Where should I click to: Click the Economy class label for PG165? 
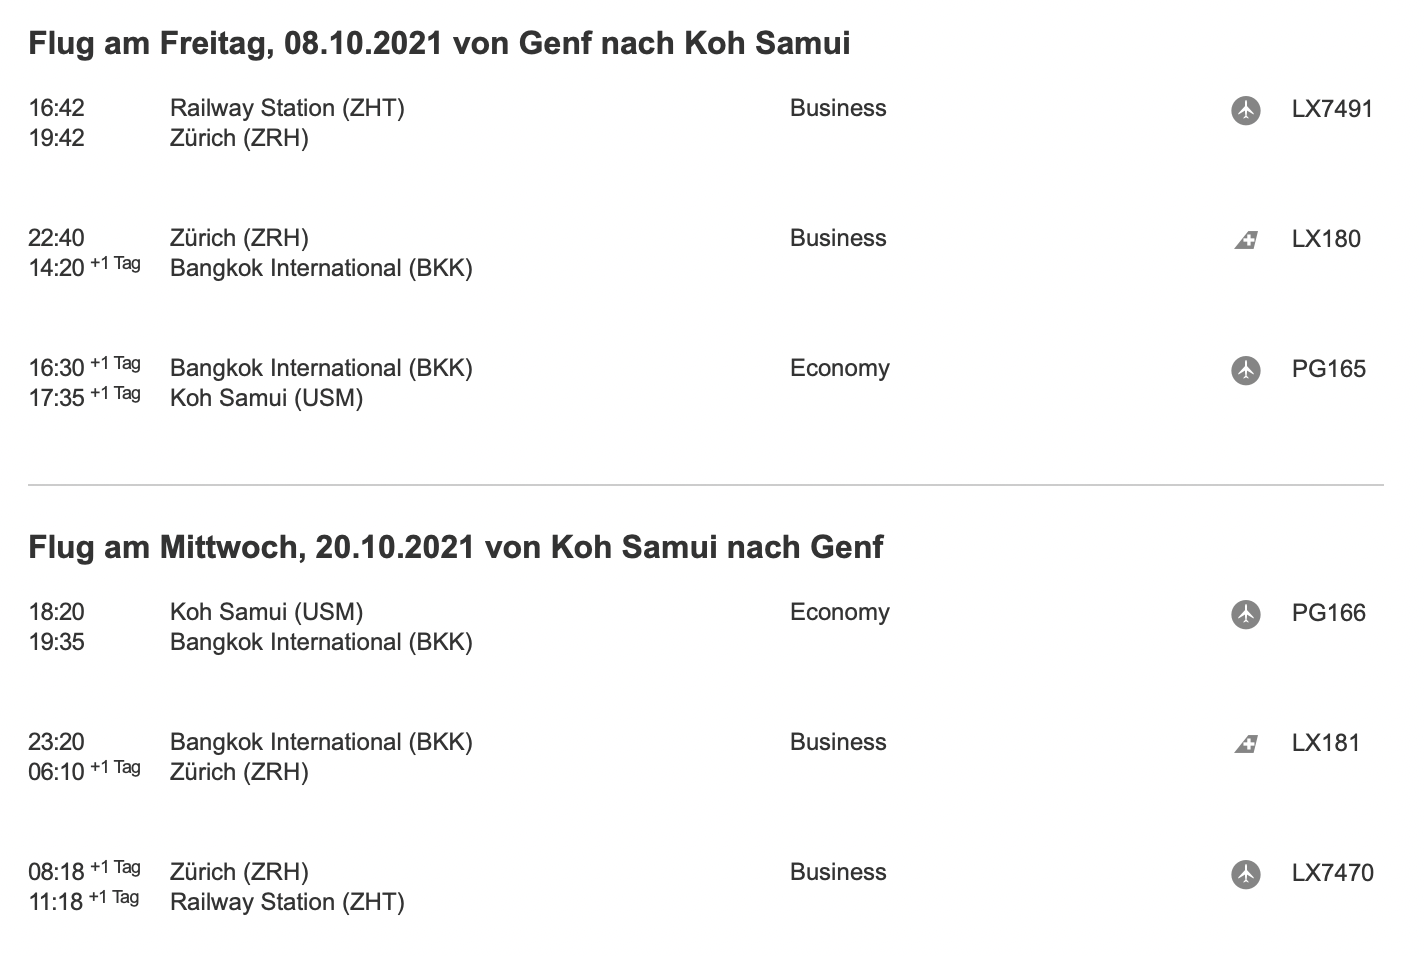839,369
